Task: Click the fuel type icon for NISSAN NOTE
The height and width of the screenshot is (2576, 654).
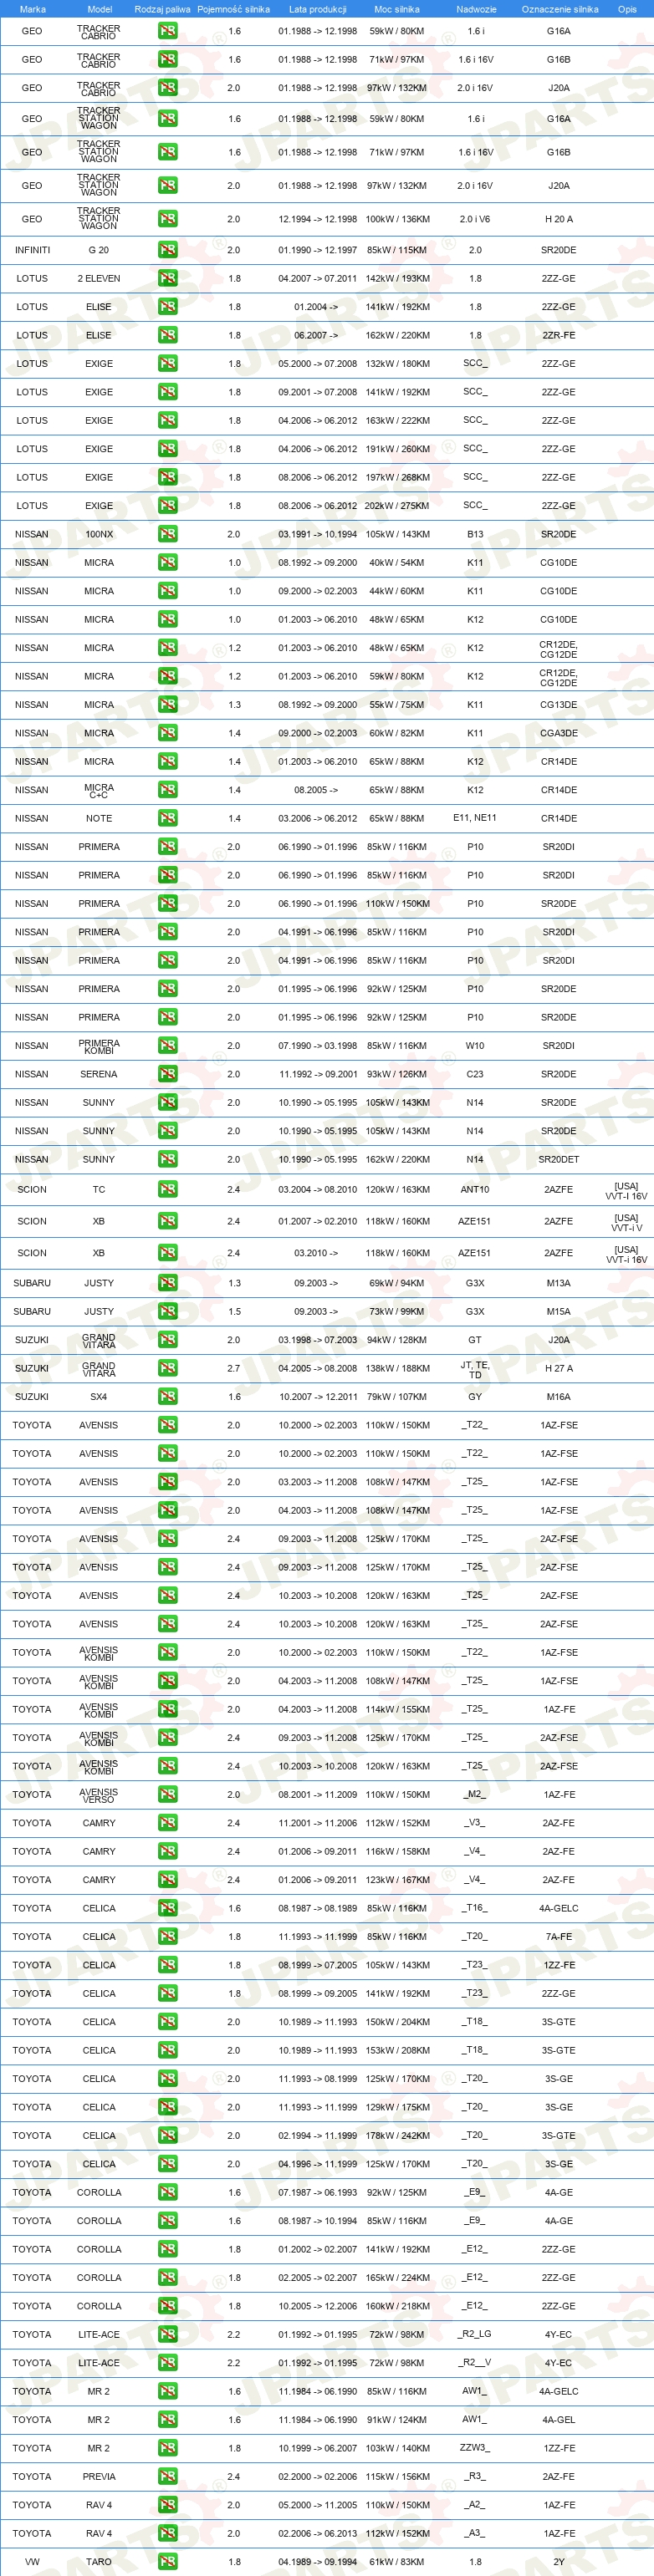Action: coord(167,818)
